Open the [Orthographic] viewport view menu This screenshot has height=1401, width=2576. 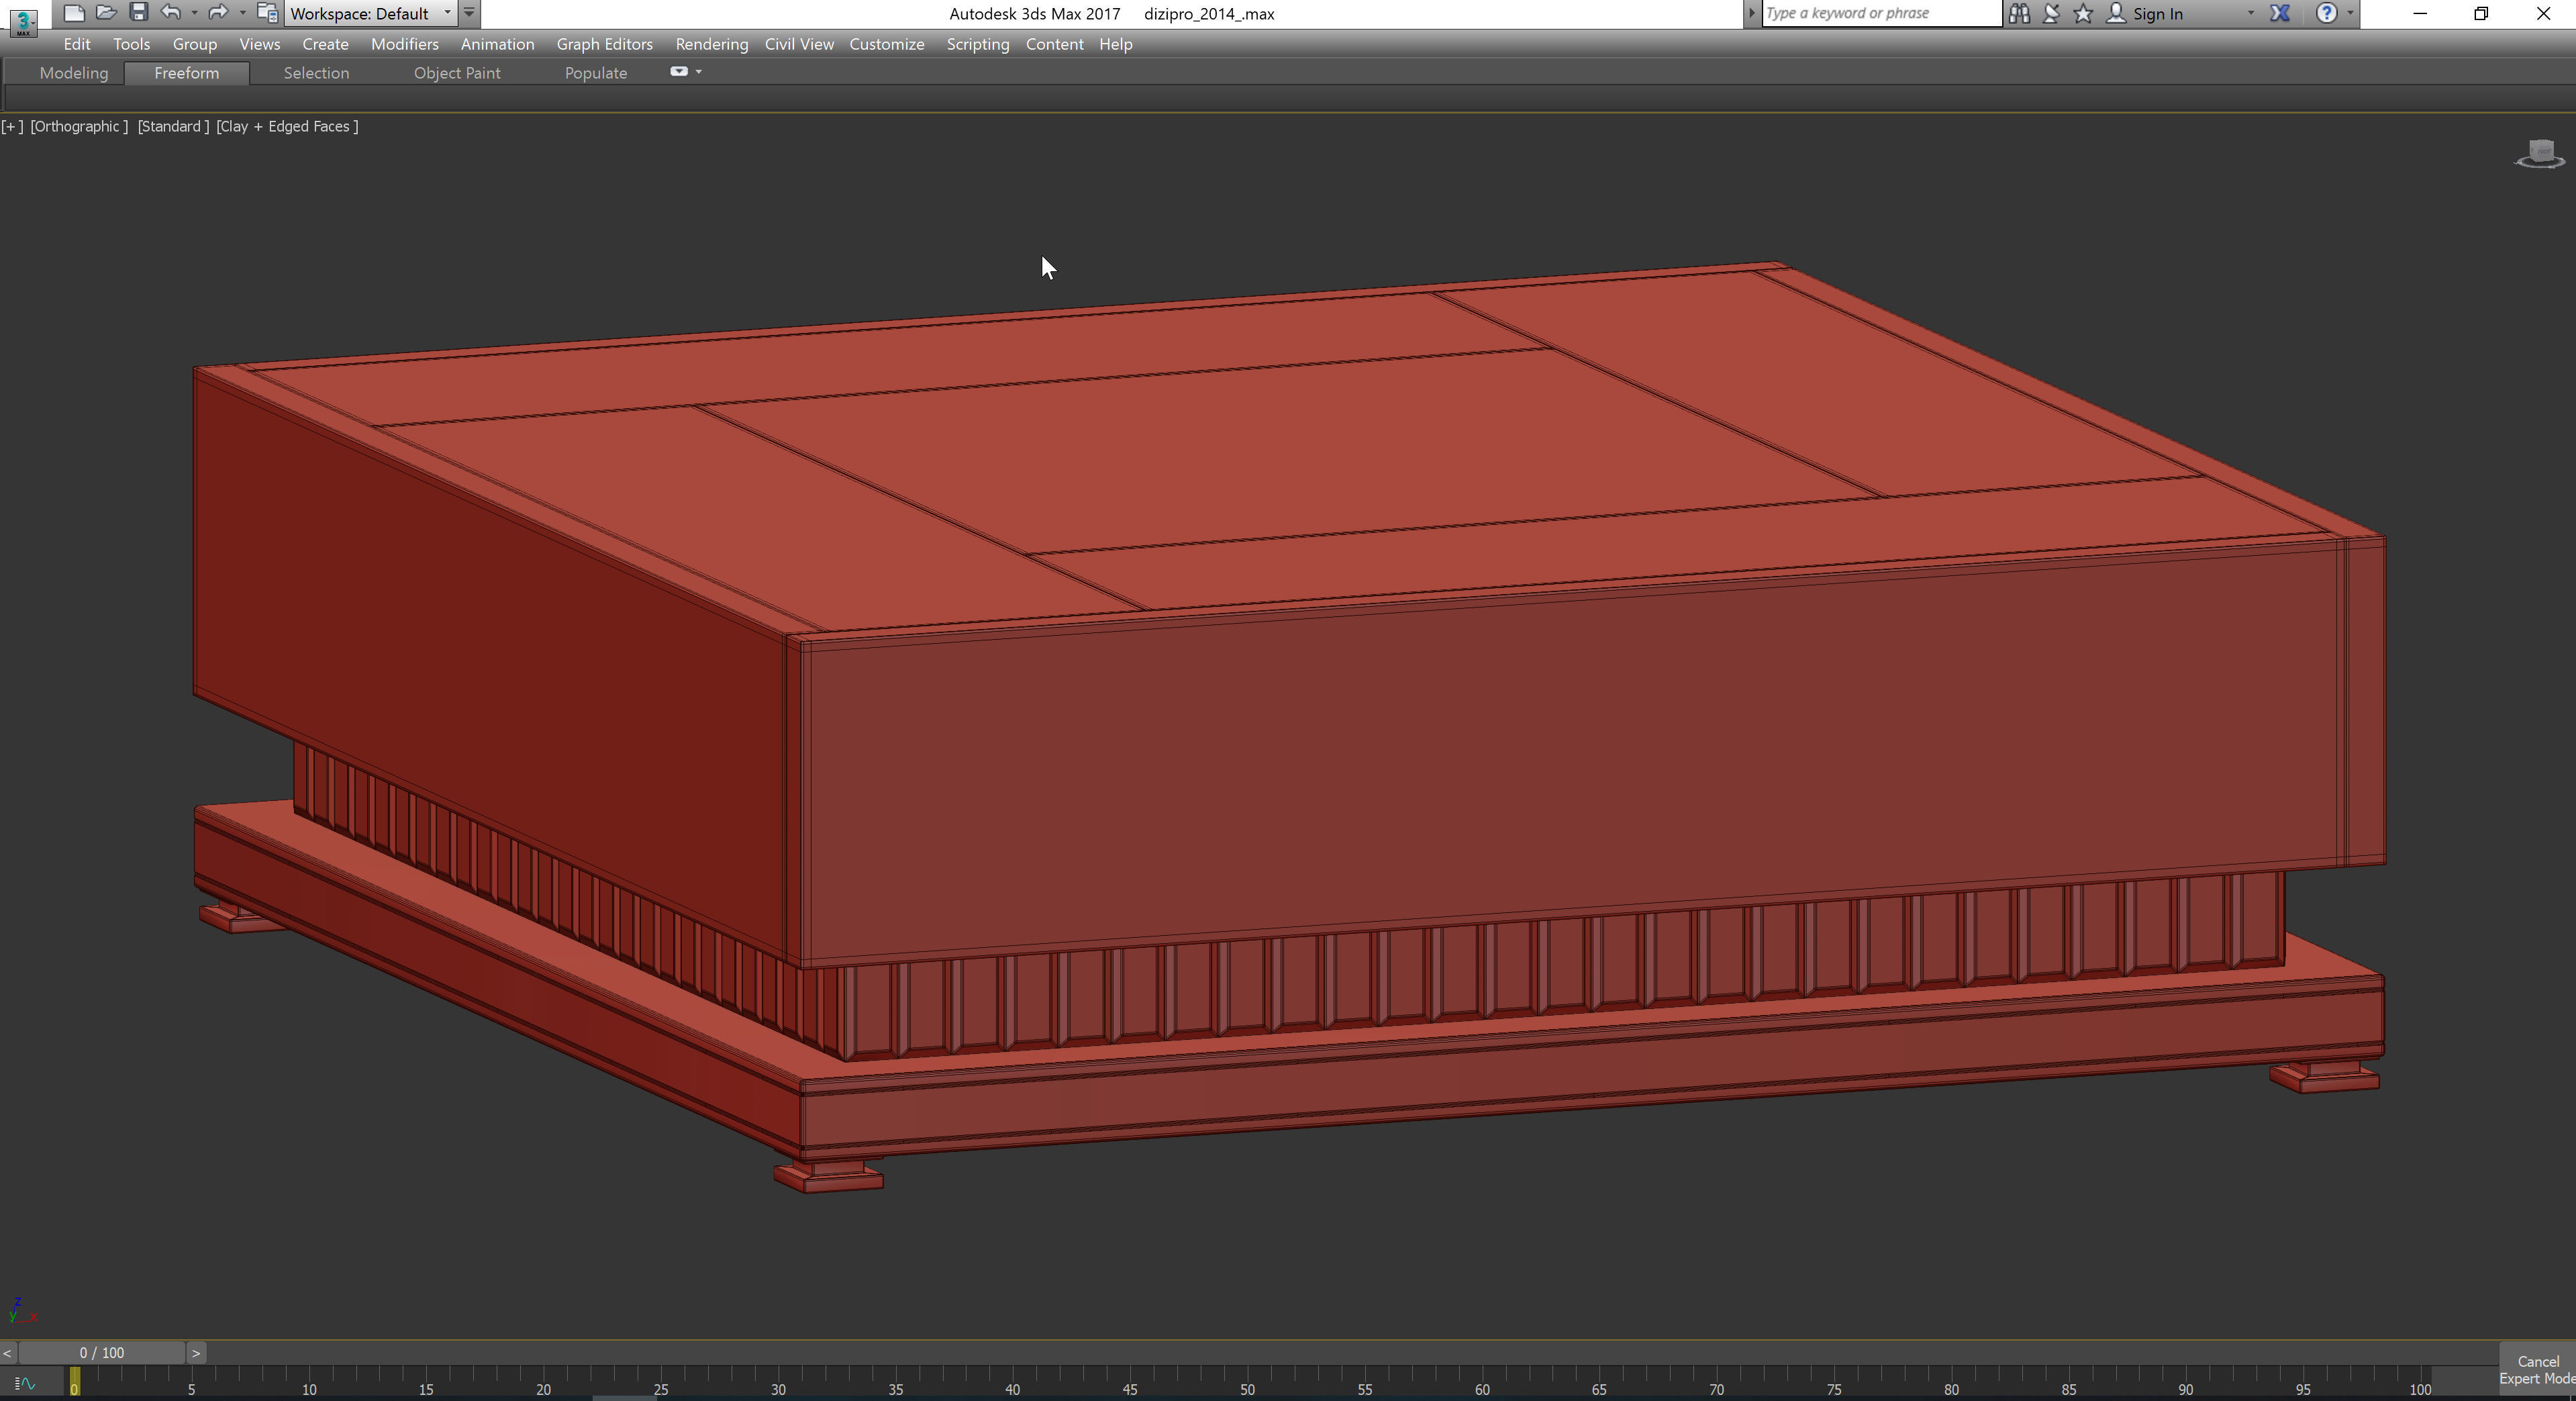[x=79, y=126]
